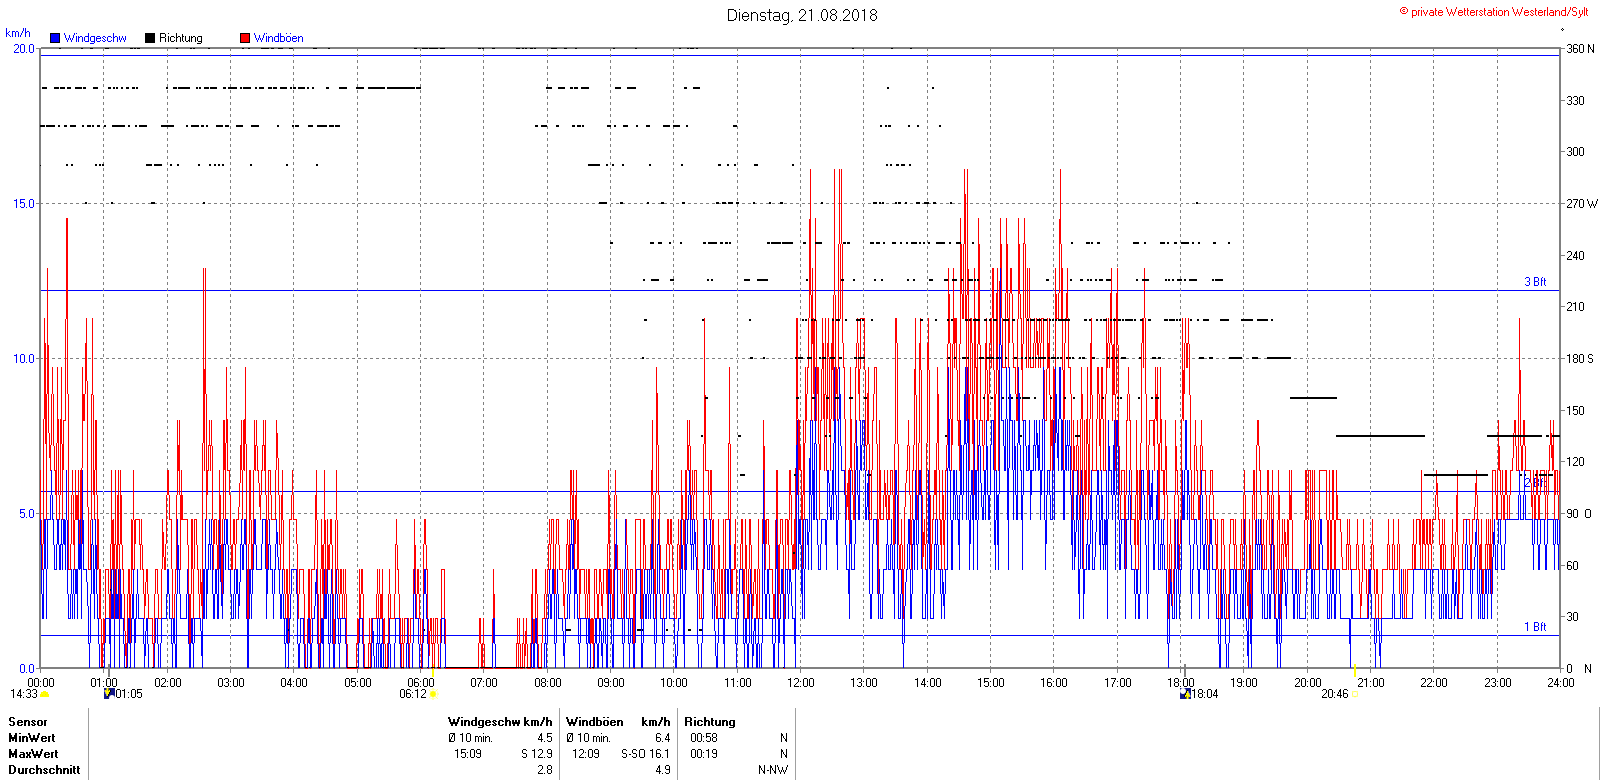Click the 180 S direction axis label
Image resolution: width=1600 pixels, height=780 pixels.
[1580, 358]
